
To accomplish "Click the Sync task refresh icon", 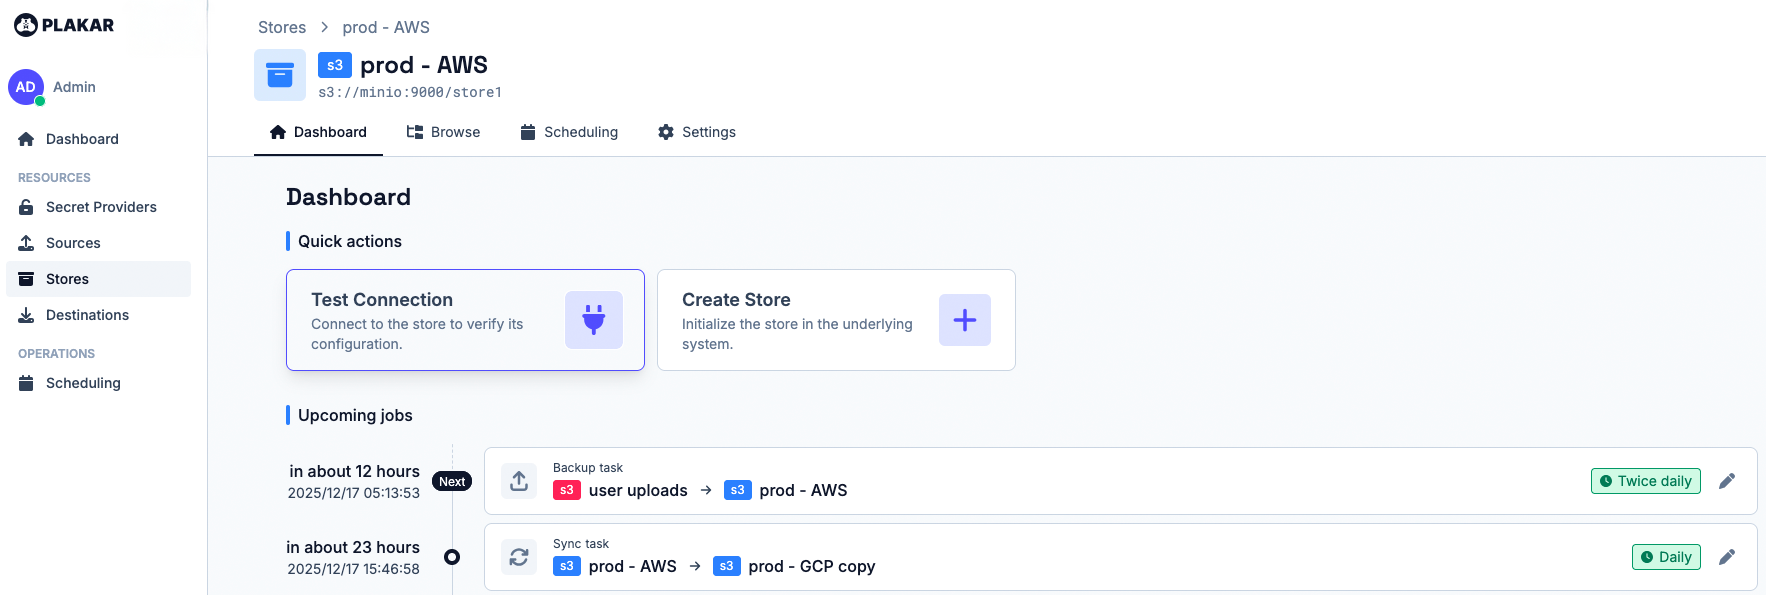I will coord(519,557).
